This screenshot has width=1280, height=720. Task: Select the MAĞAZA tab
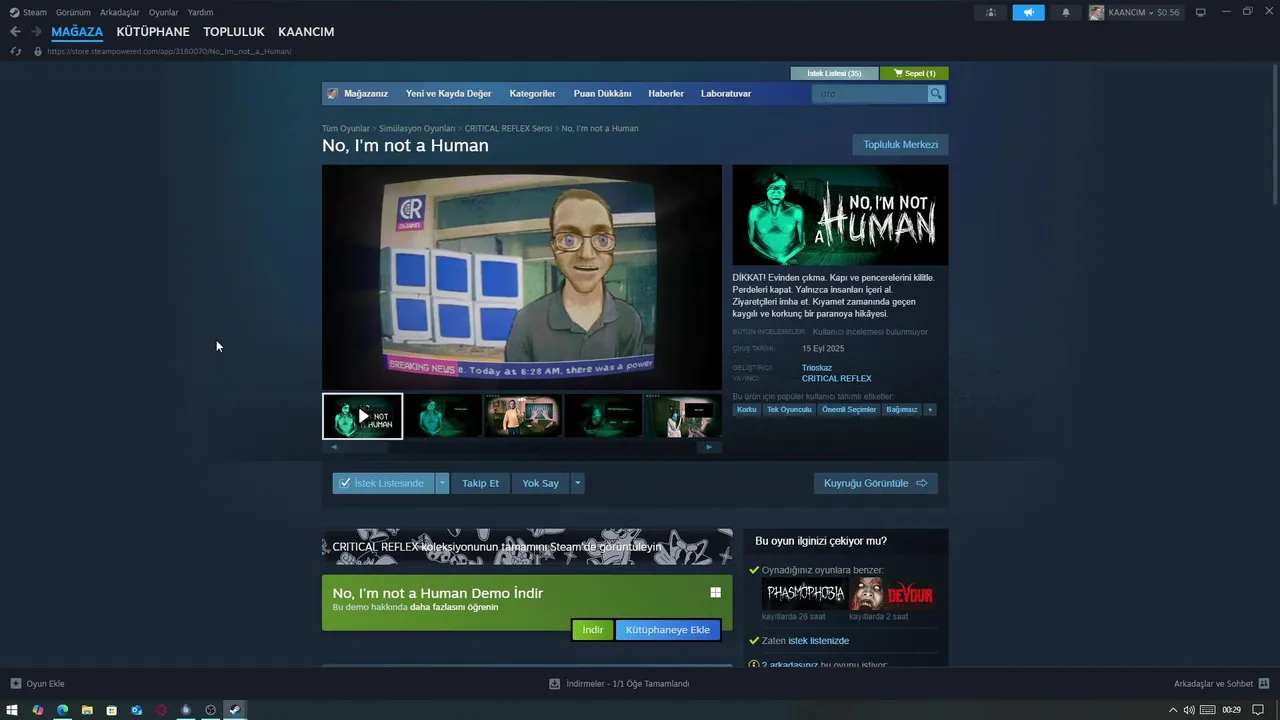(77, 32)
